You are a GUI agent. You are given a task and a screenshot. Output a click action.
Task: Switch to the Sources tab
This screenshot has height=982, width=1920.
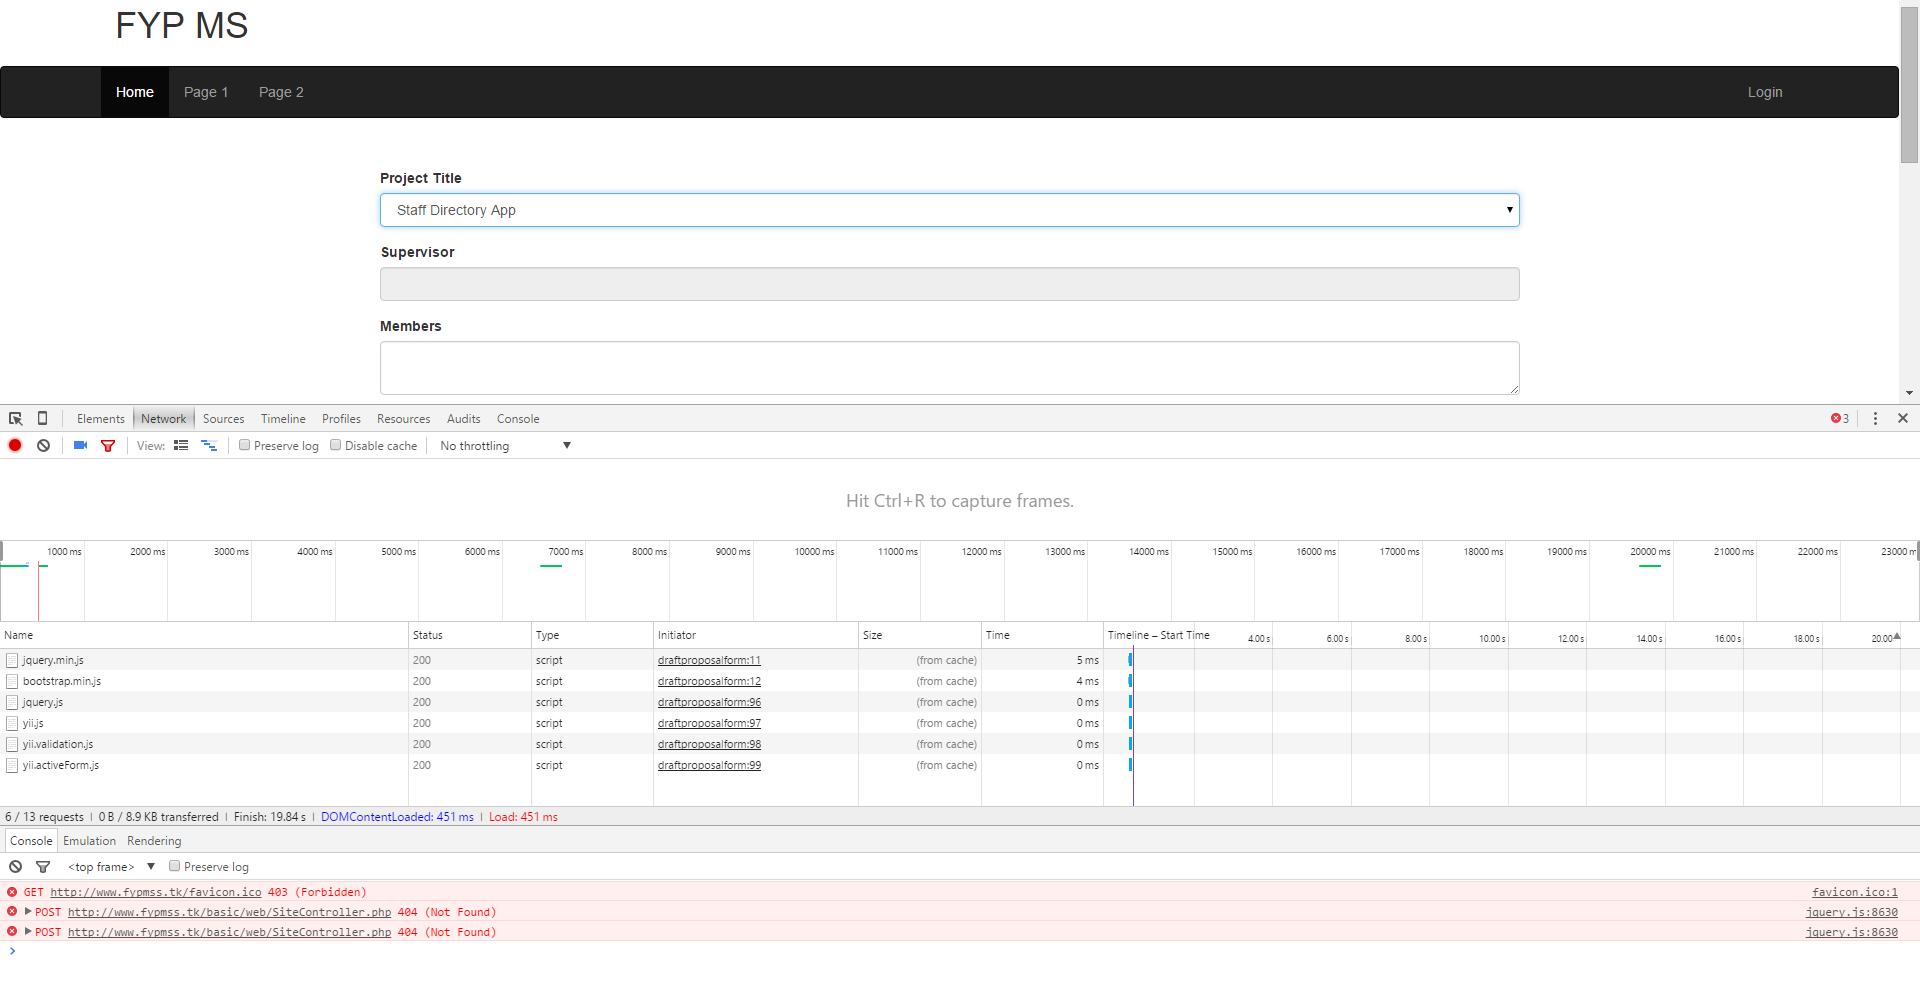(223, 418)
